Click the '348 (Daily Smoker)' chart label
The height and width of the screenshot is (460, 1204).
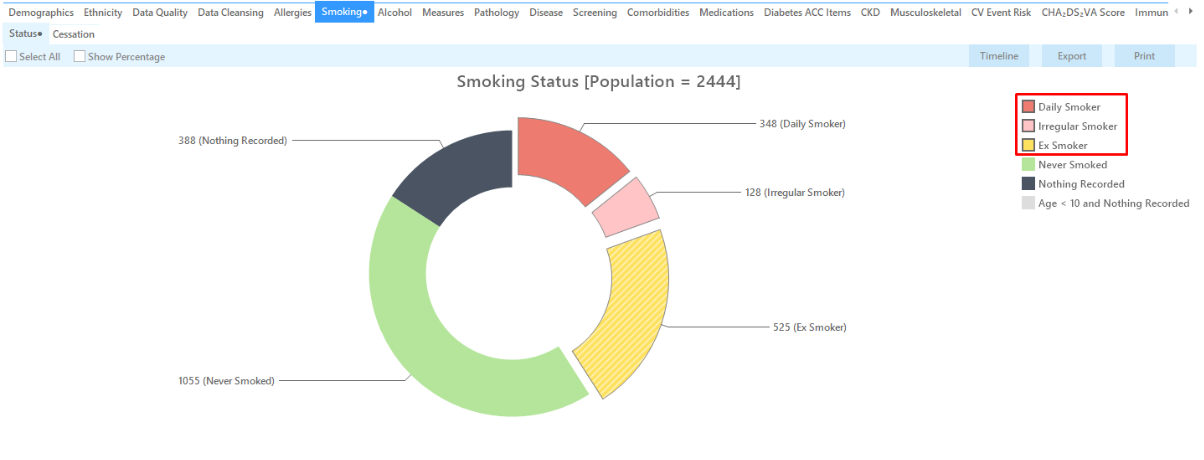pos(802,124)
